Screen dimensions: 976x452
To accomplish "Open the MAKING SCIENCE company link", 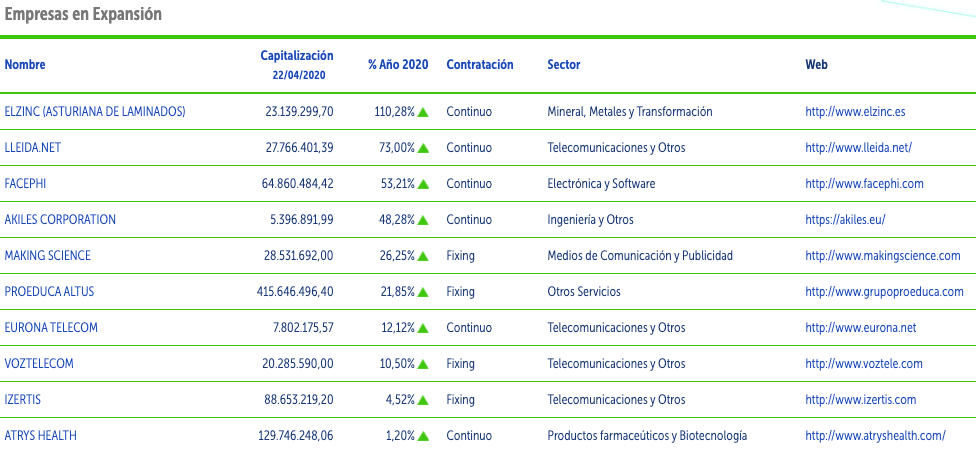I will (x=48, y=256).
